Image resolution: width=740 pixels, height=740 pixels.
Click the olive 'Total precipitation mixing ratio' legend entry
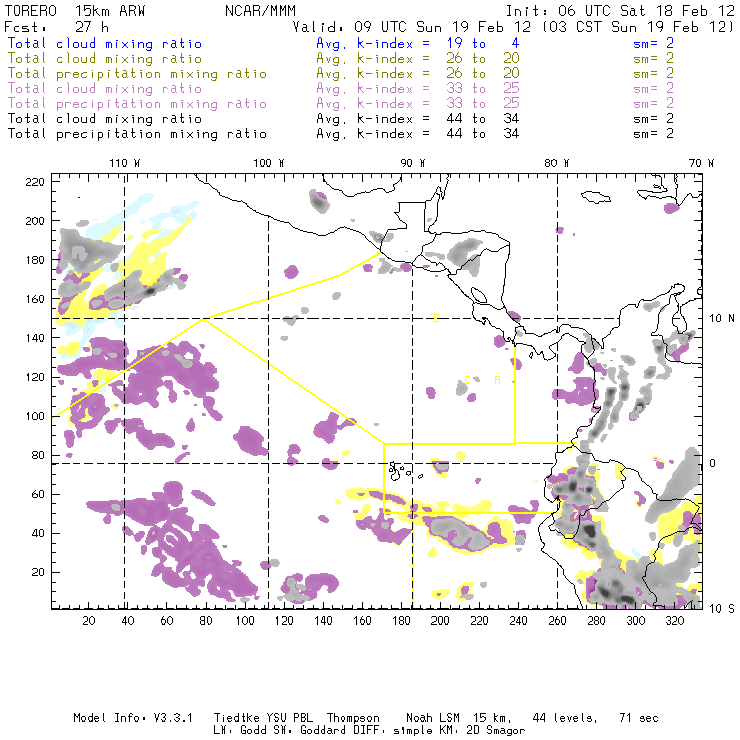pos(137,74)
